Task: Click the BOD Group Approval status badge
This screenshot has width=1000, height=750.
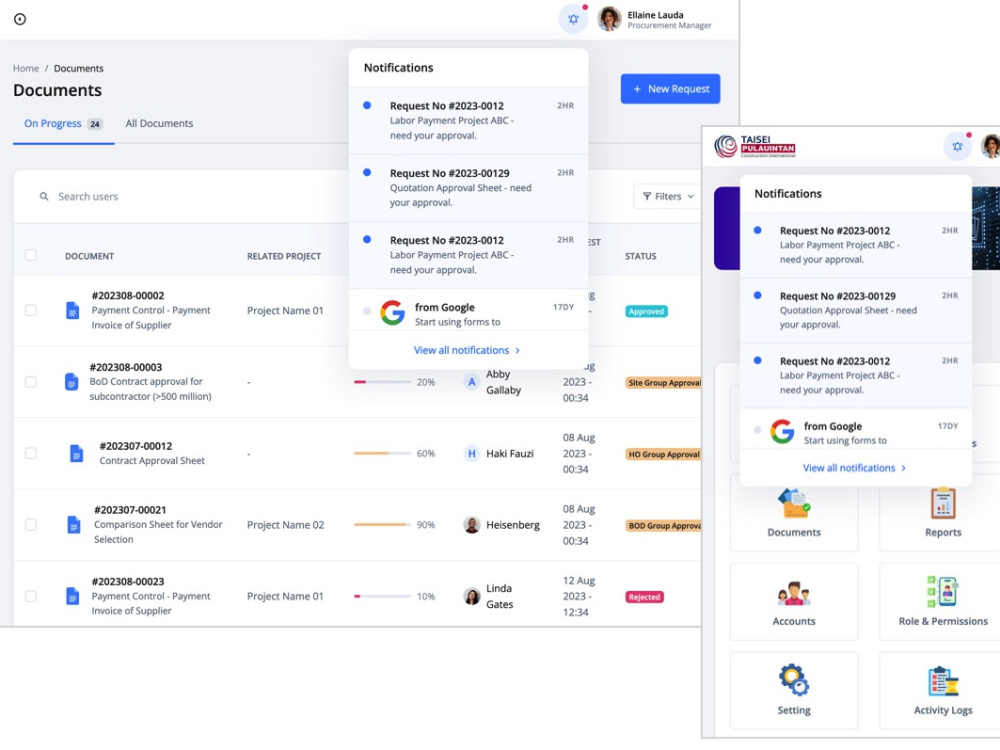Action: [x=663, y=526]
